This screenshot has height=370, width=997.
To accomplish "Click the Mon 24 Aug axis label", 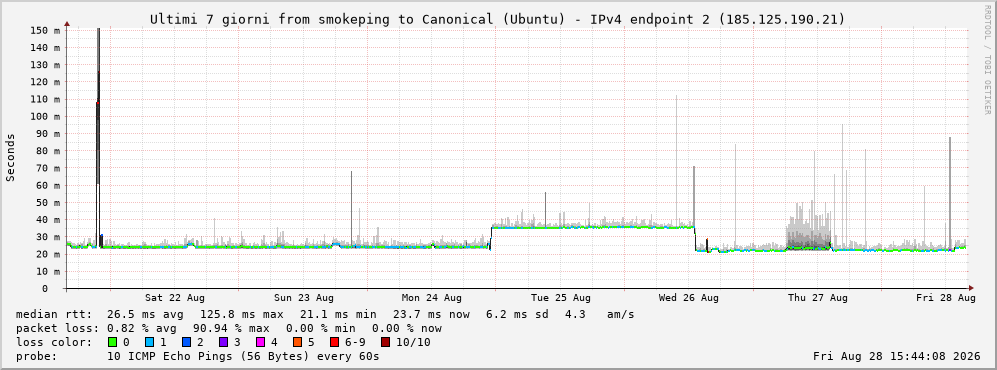I will [x=432, y=298].
